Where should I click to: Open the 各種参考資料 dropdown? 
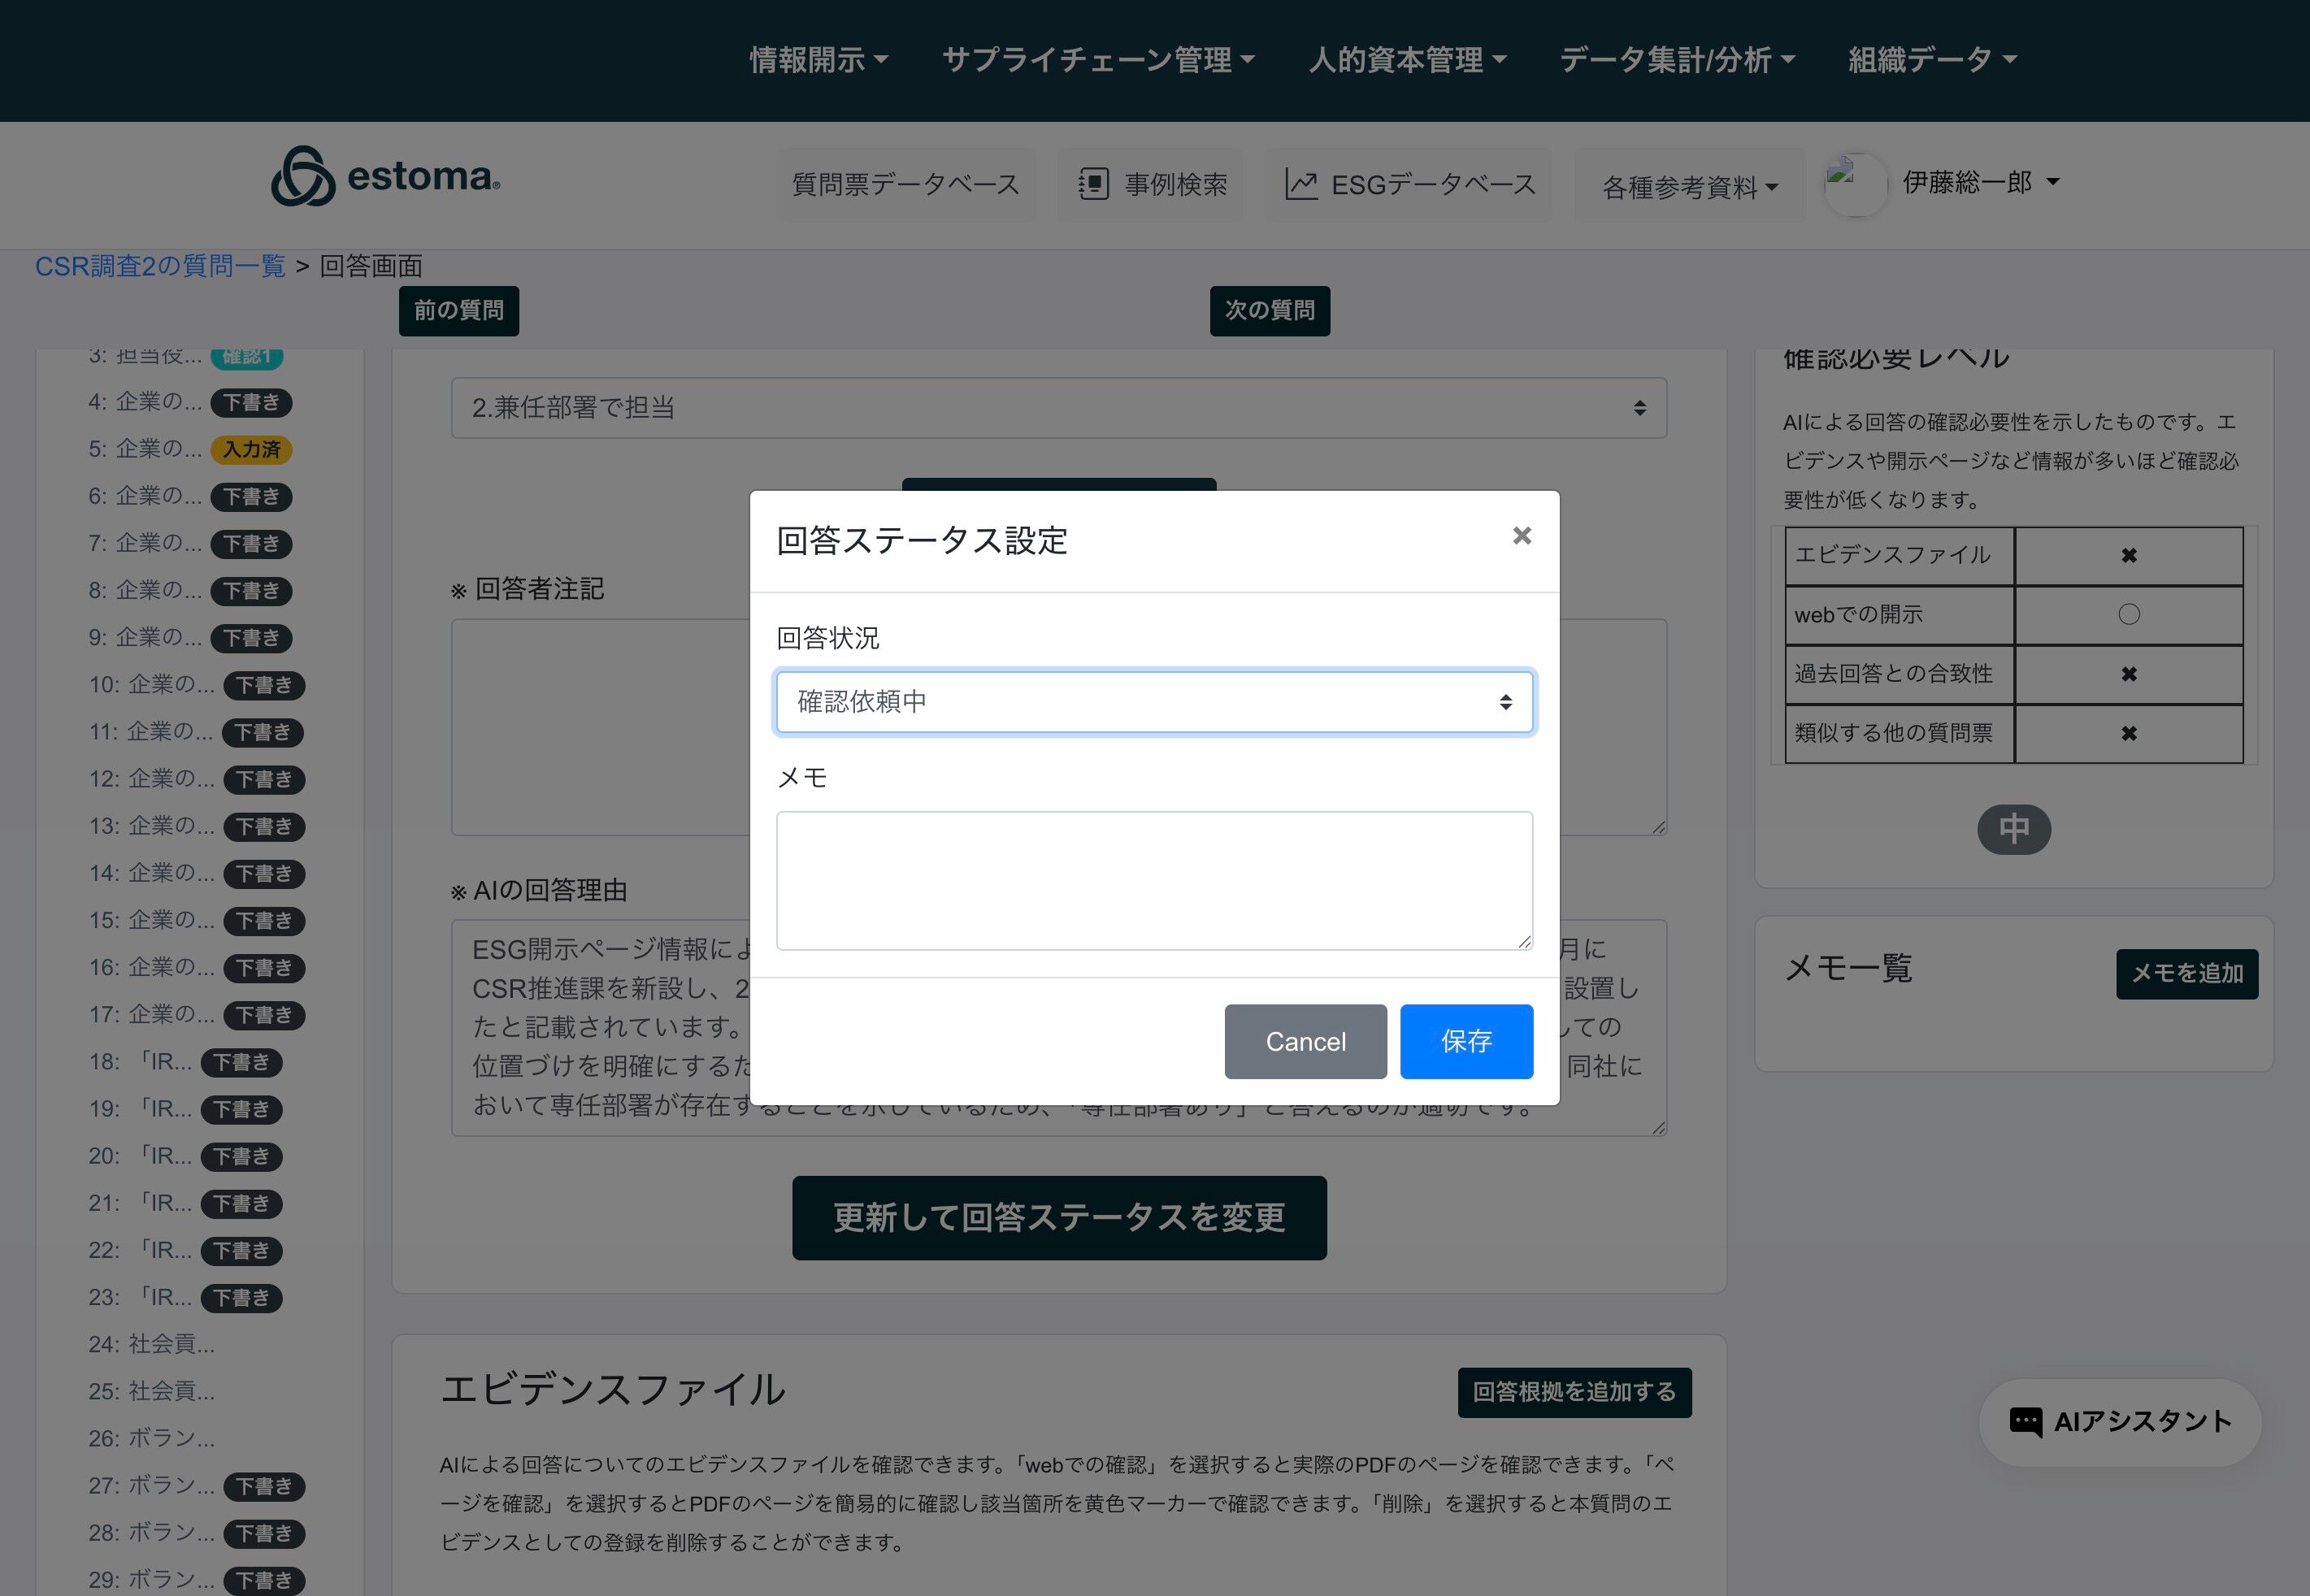coord(1689,187)
